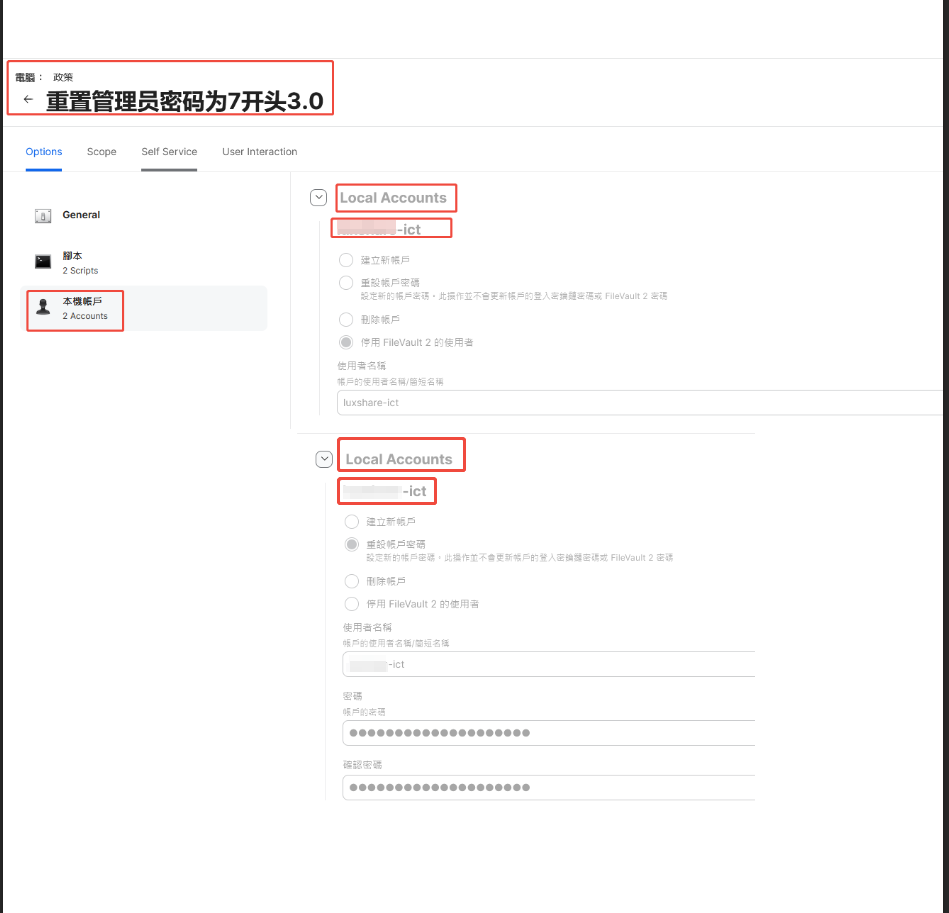Click the 密碼 password field
The height and width of the screenshot is (913, 949).
coord(548,733)
